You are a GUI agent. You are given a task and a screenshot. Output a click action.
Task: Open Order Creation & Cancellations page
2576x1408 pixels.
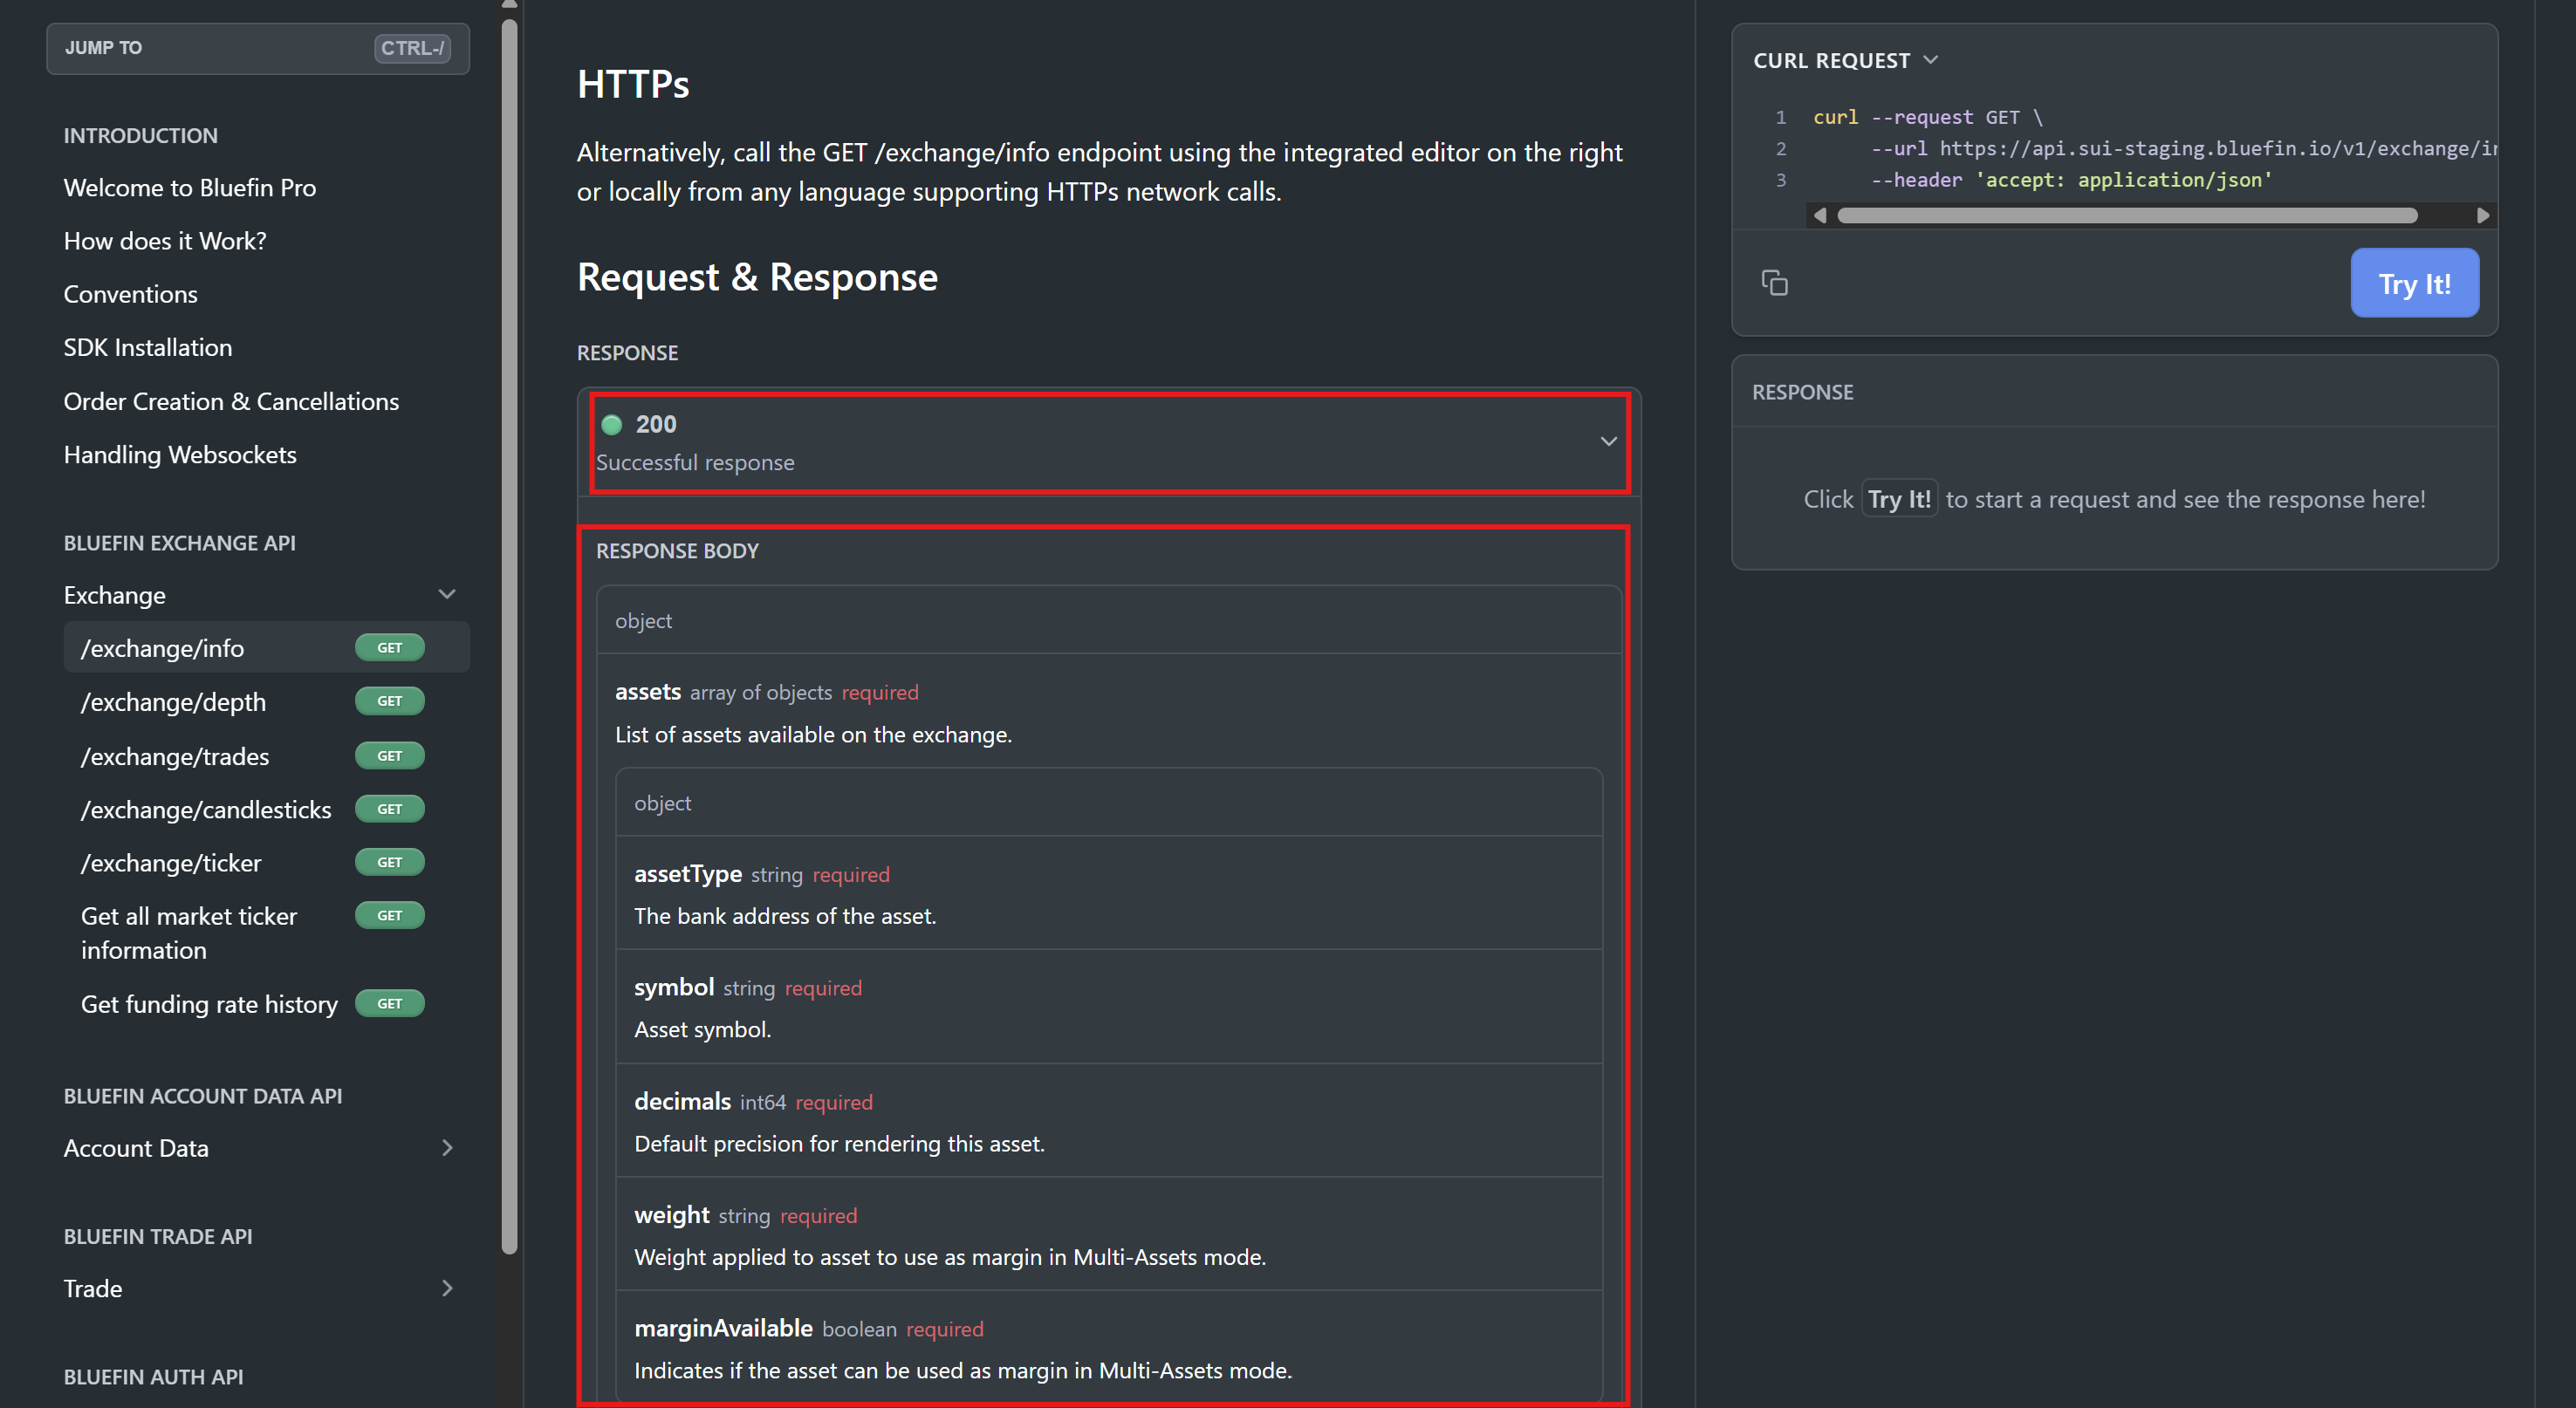pos(231,401)
